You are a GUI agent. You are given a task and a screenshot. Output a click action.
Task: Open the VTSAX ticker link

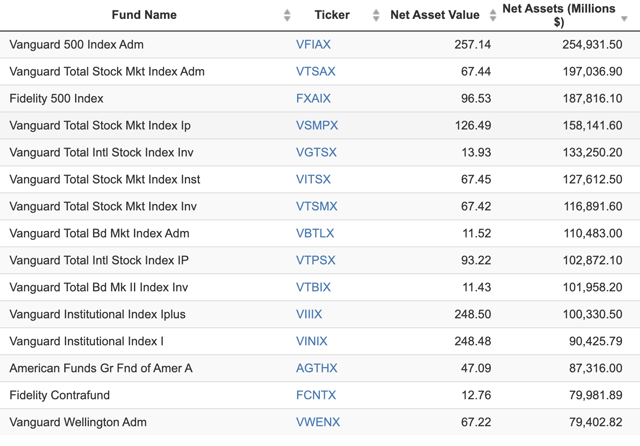[315, 72]
